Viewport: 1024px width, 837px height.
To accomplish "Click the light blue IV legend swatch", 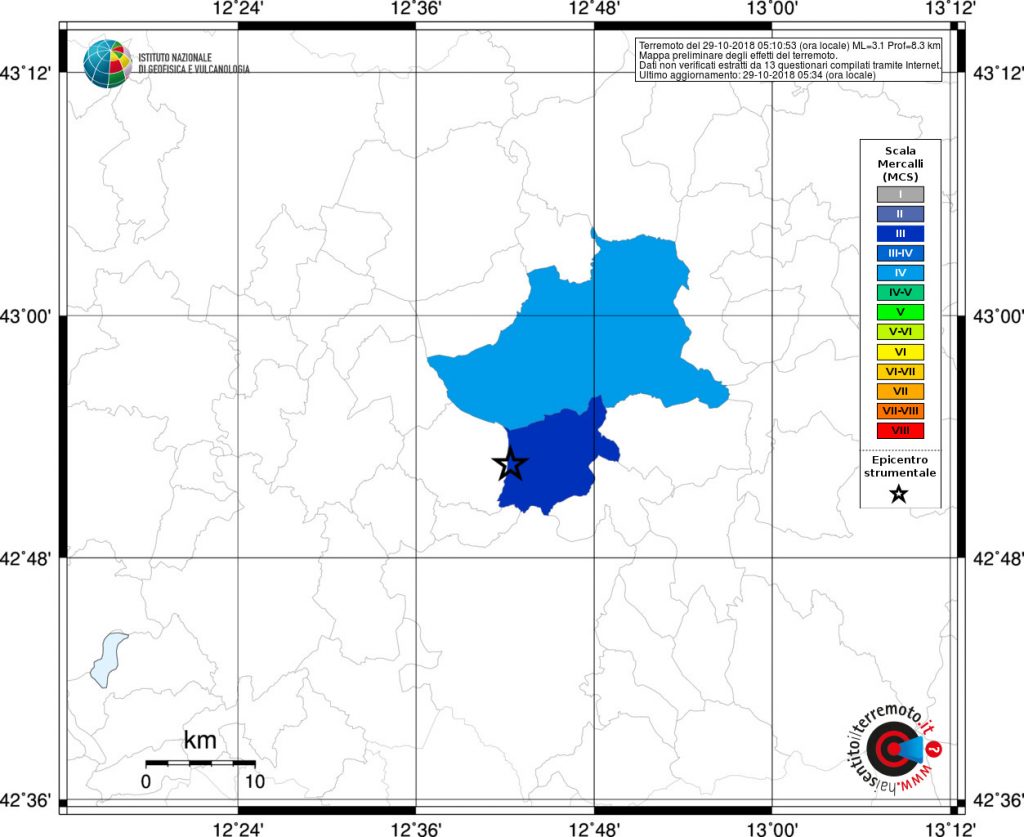I will click(x=899, y=272).
